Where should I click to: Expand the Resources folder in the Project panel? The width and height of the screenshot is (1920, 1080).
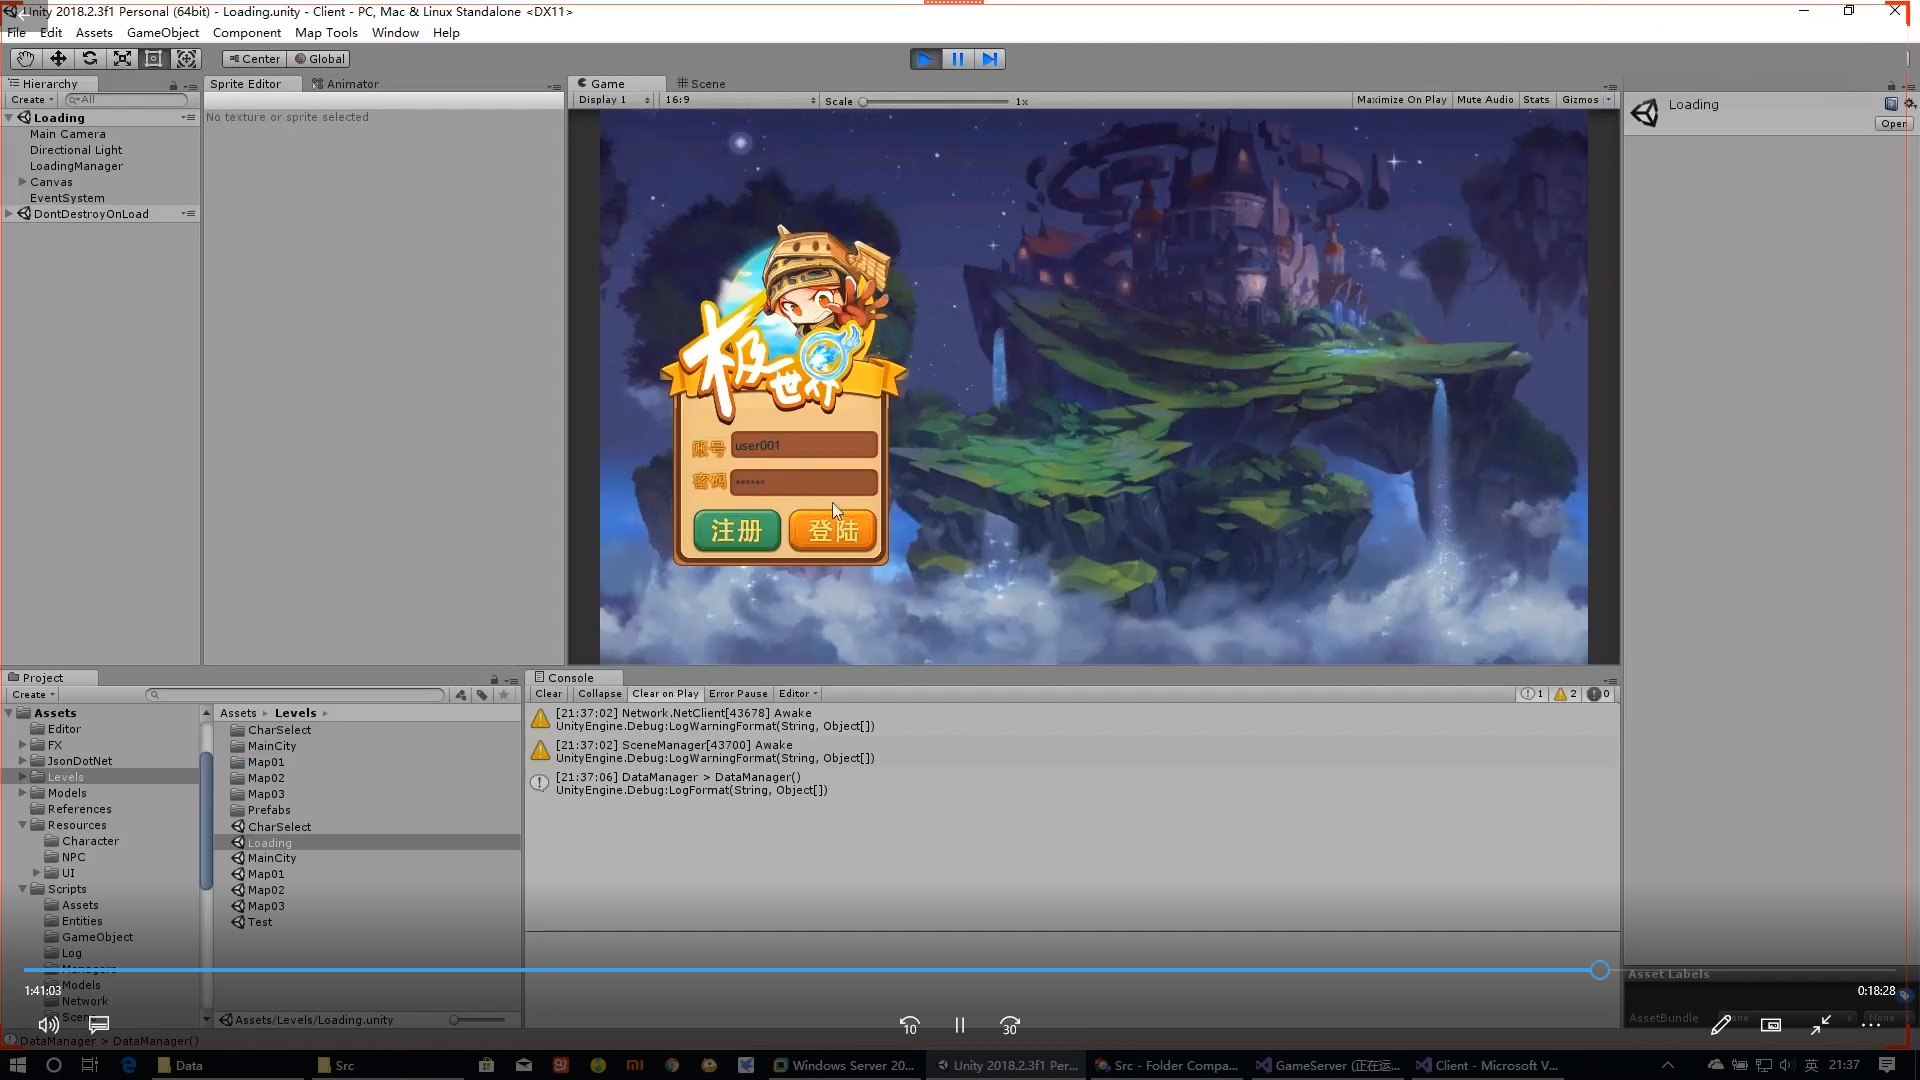22,825
